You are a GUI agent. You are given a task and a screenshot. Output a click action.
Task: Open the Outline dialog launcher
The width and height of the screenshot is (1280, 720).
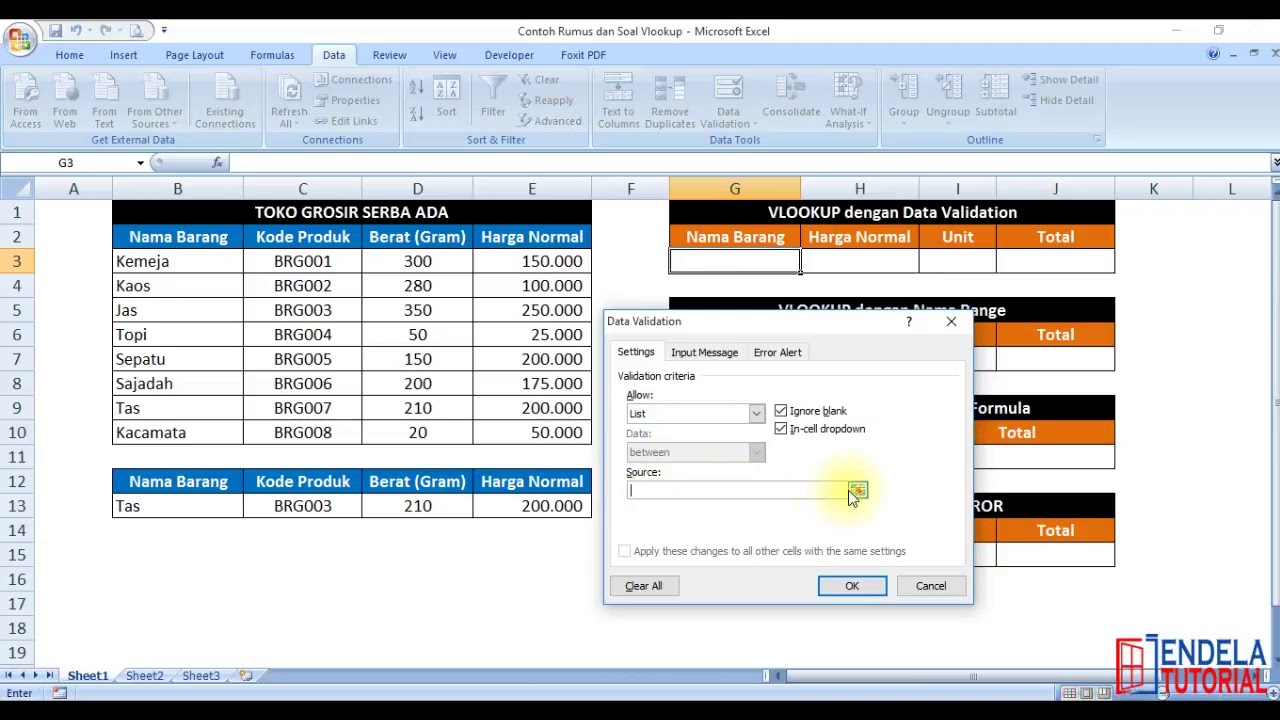pos(1097,140)
